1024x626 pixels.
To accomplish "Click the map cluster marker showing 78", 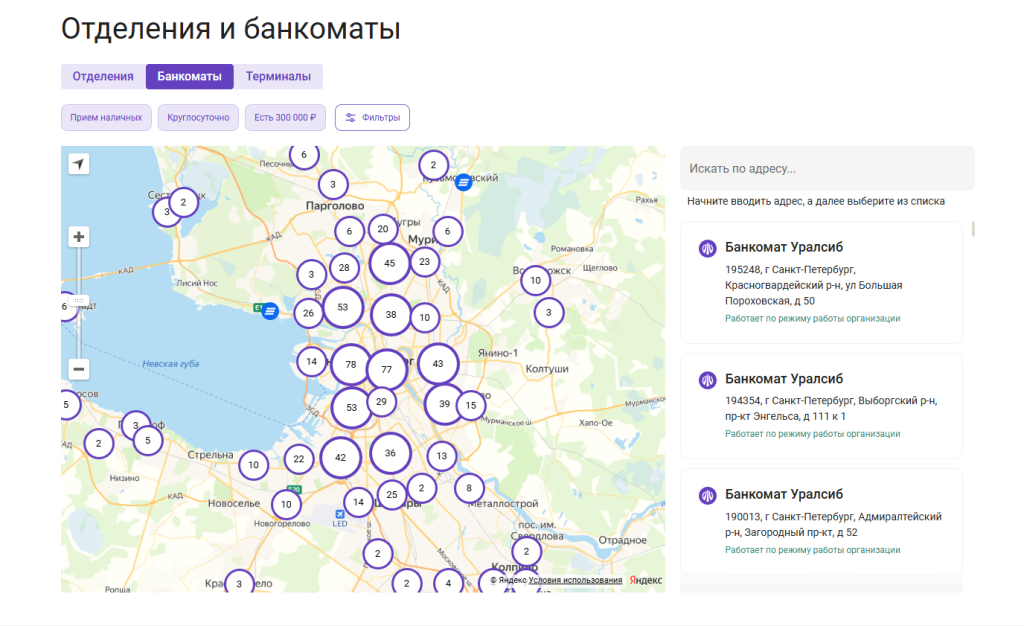I will click(x=350, y=365).
